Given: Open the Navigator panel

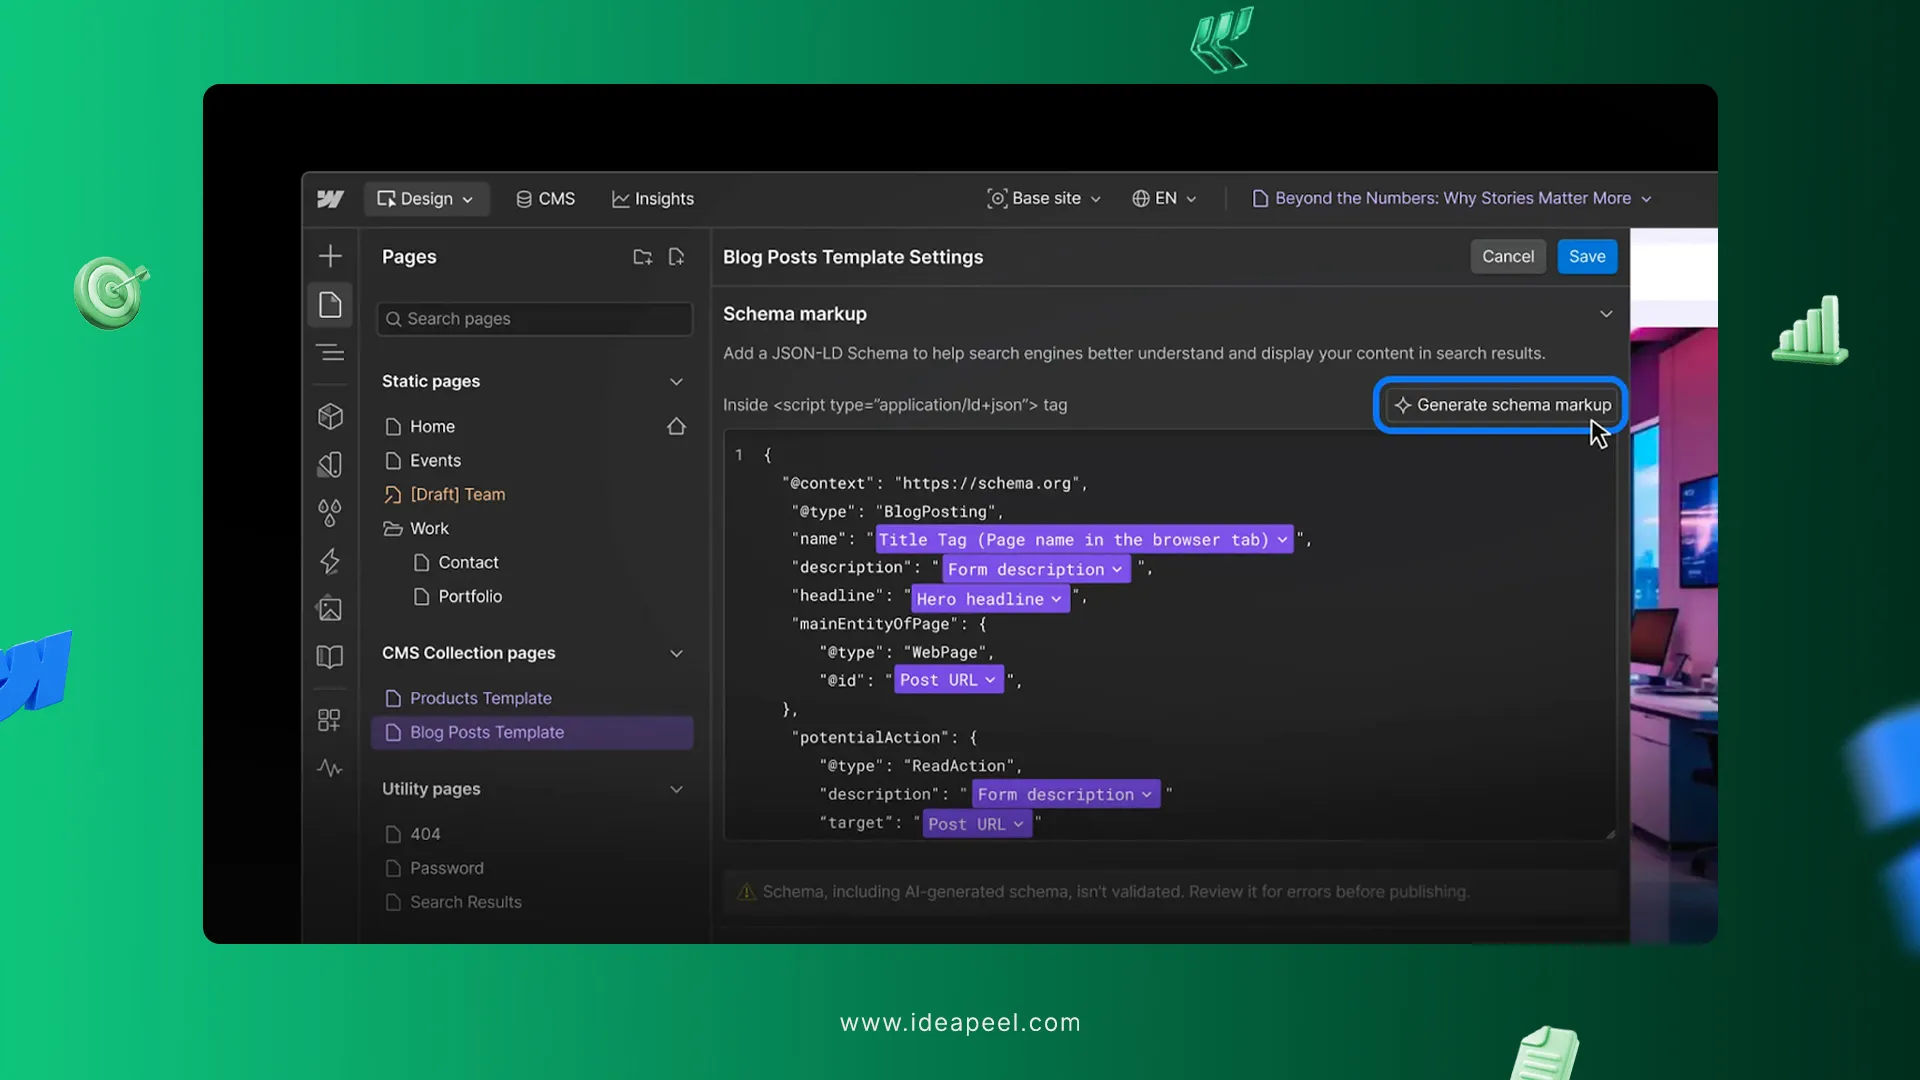Looking at the screenshot, I should coord(330,352).
